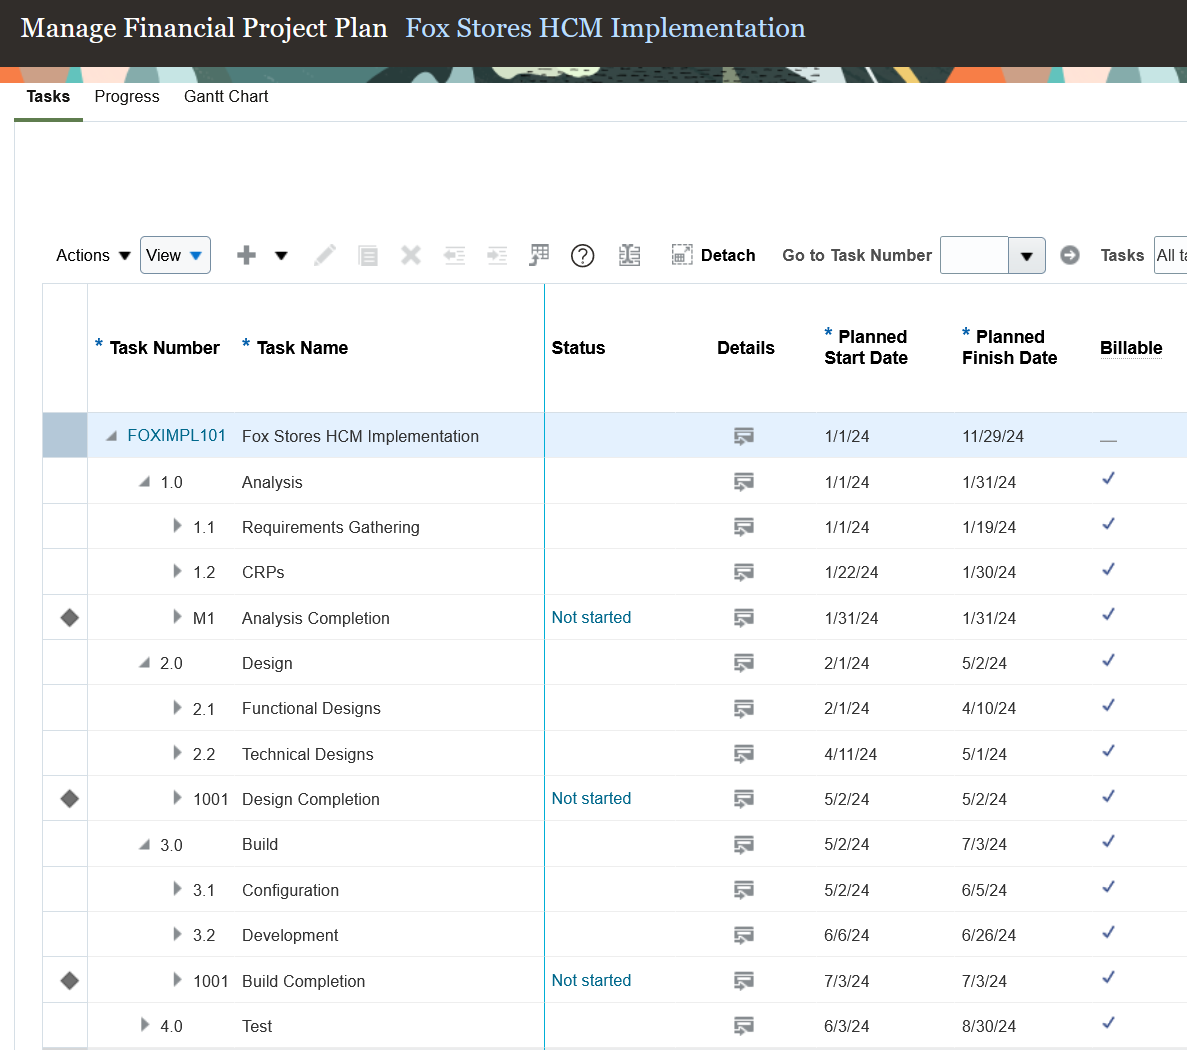Click Not started status for Analysis Completion
Screen dimensions: 1187x1050
591,617
